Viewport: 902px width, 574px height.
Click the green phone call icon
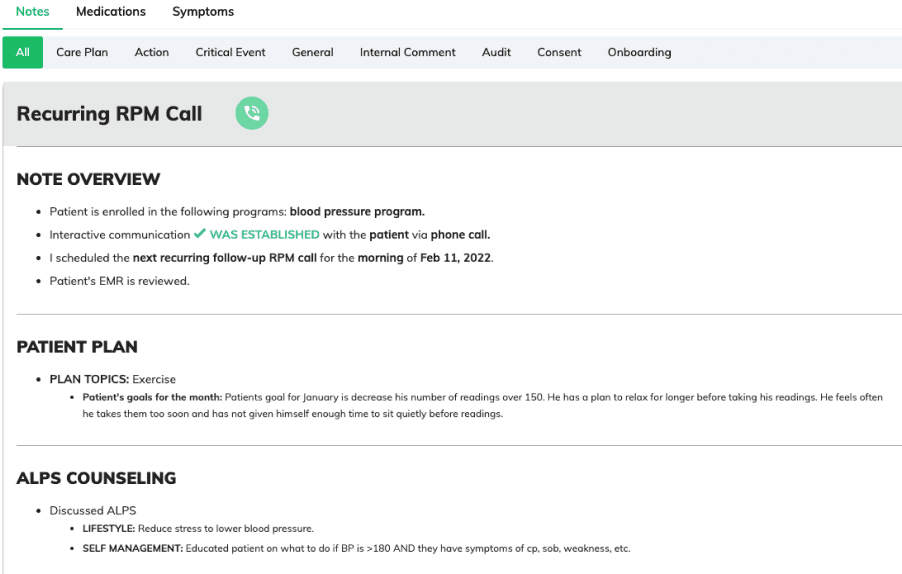pyautogui.click(x=252, y=113)
